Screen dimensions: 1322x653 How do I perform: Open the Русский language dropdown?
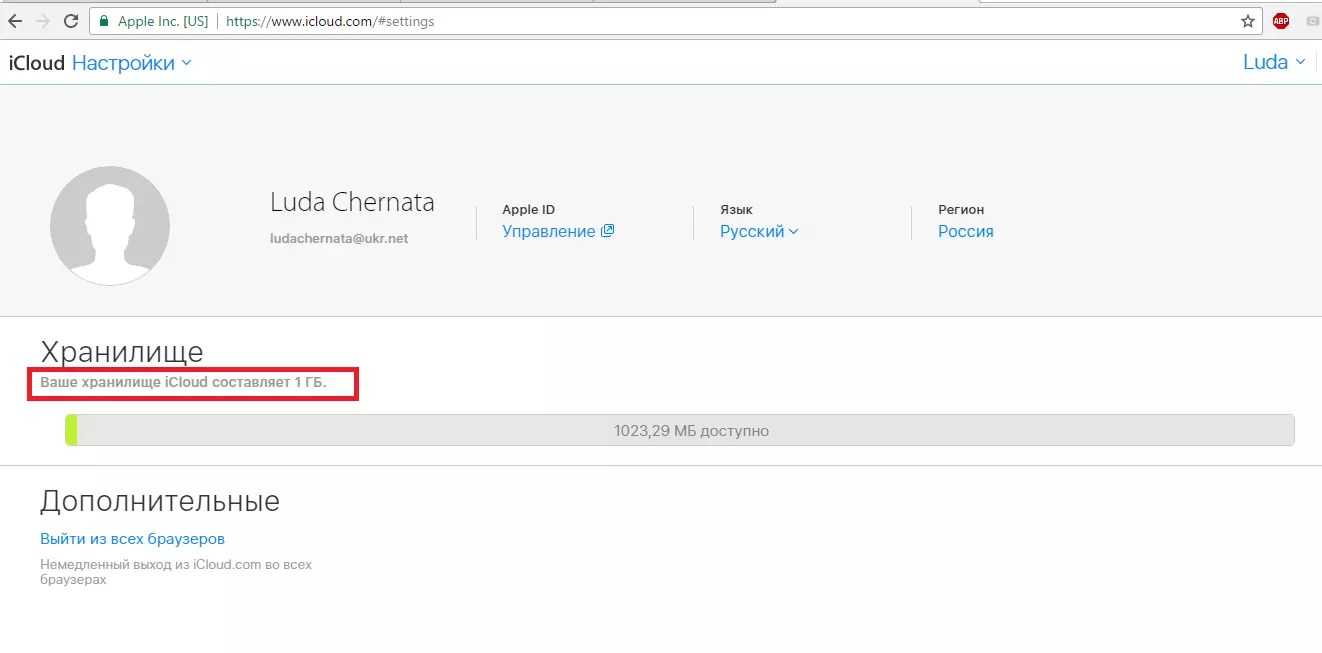point(759,231)
